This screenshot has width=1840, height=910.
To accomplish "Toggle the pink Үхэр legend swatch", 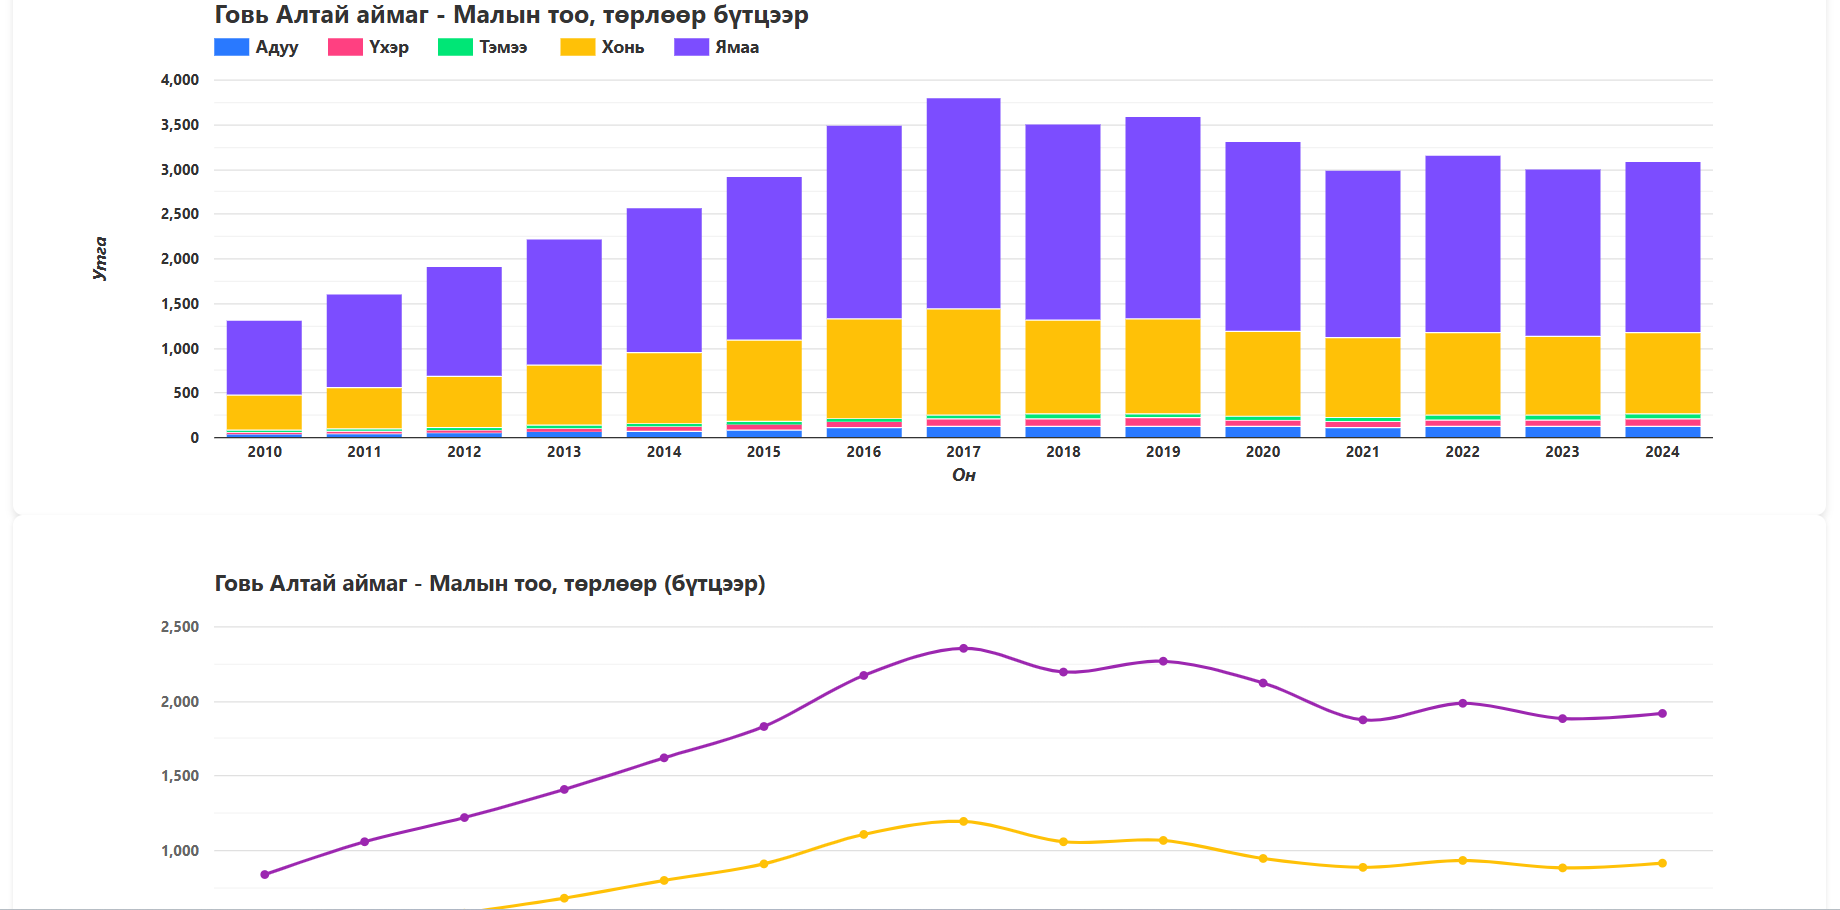I will (345, 47).
